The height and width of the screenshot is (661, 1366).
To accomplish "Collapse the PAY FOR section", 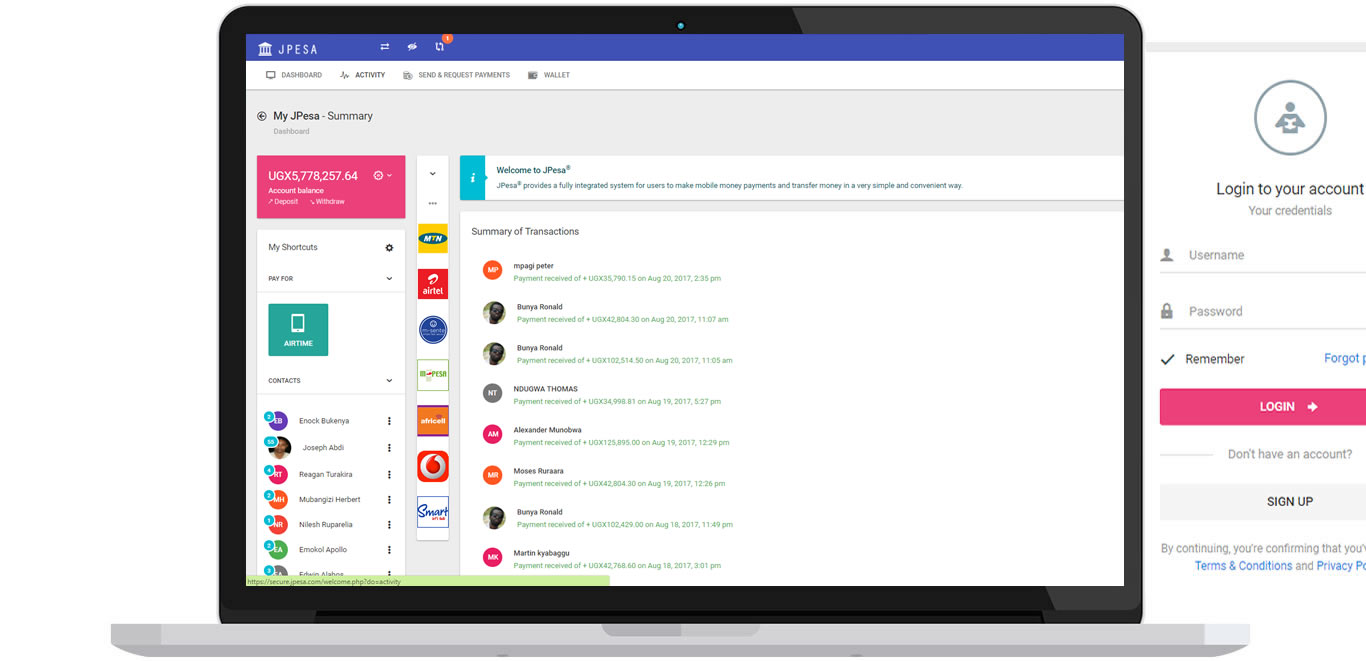I will (389, 279).
